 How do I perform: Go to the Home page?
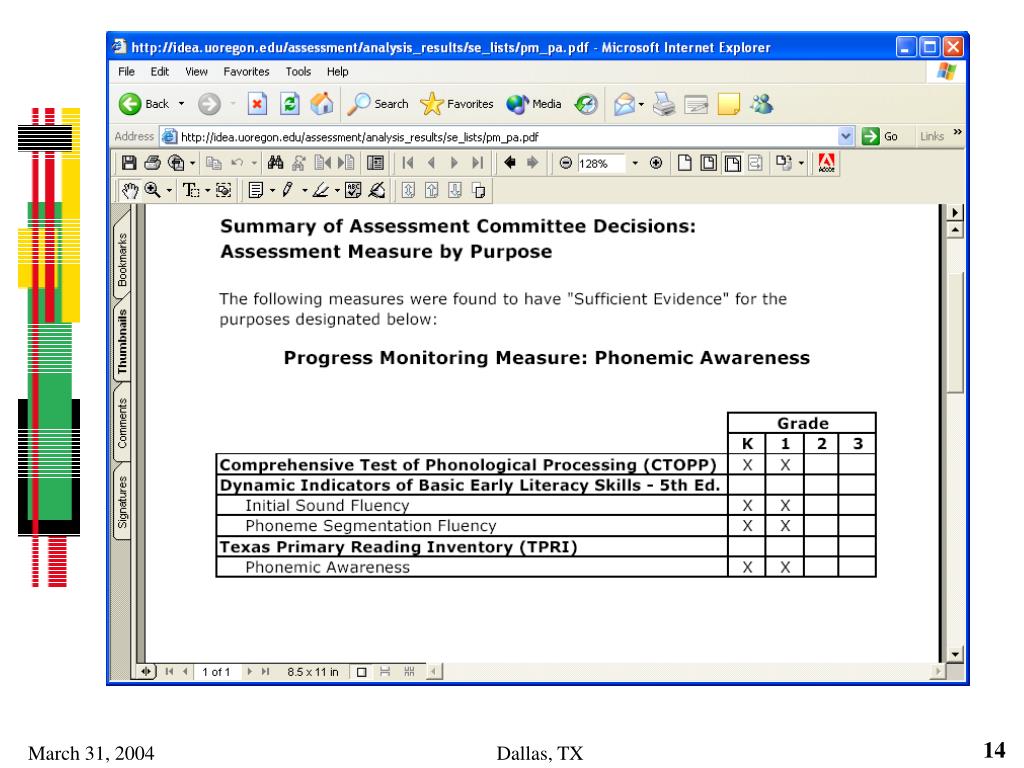coord(321,104)
